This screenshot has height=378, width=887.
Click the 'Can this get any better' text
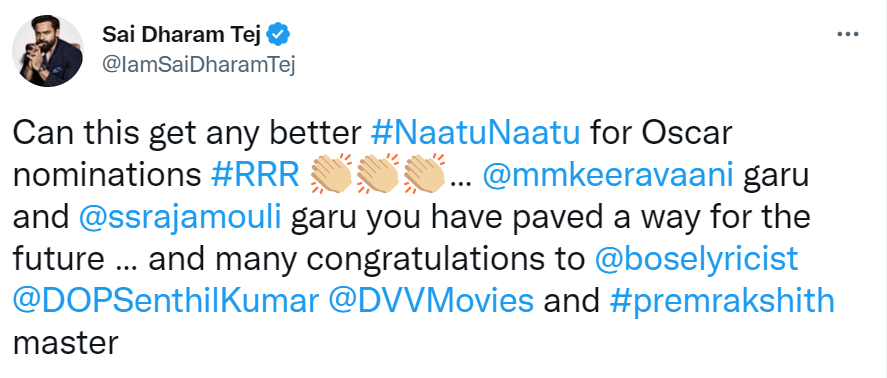pyautogui.click(x=186, y=134)
